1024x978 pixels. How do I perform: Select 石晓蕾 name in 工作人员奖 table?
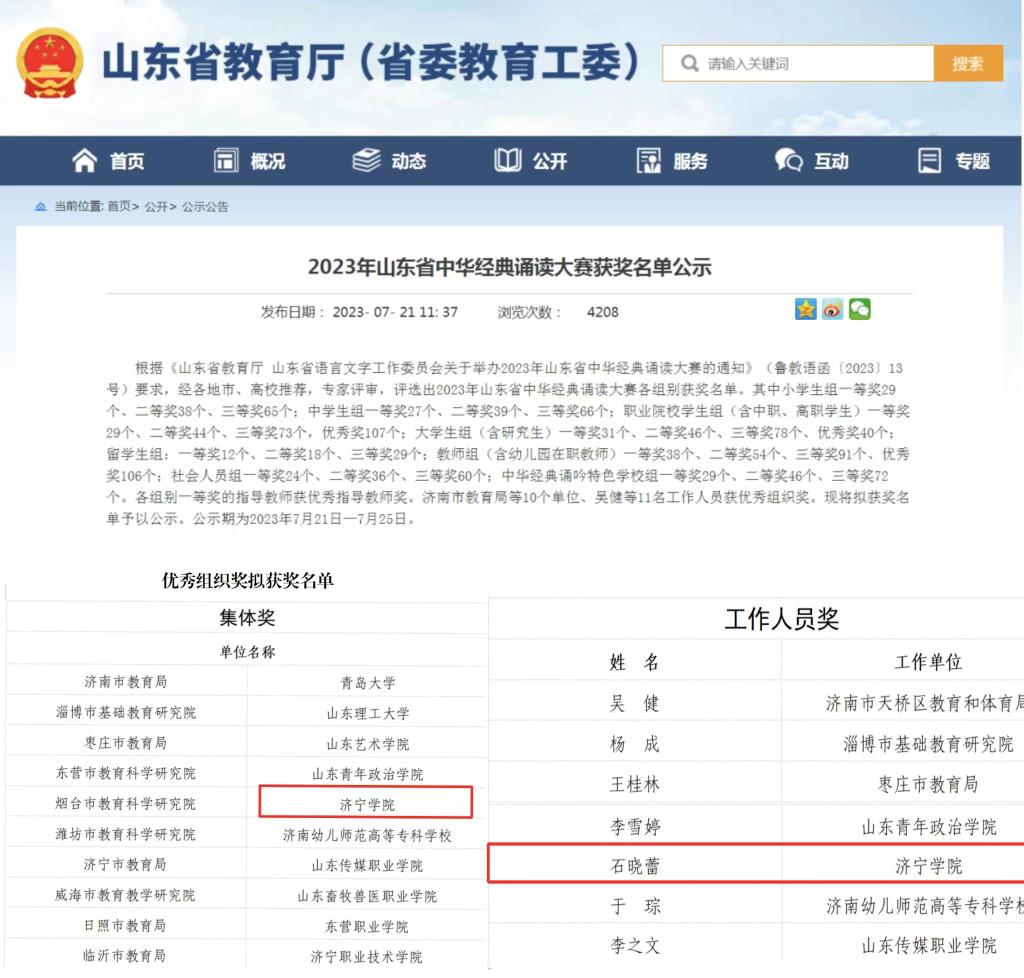point(635,866)
